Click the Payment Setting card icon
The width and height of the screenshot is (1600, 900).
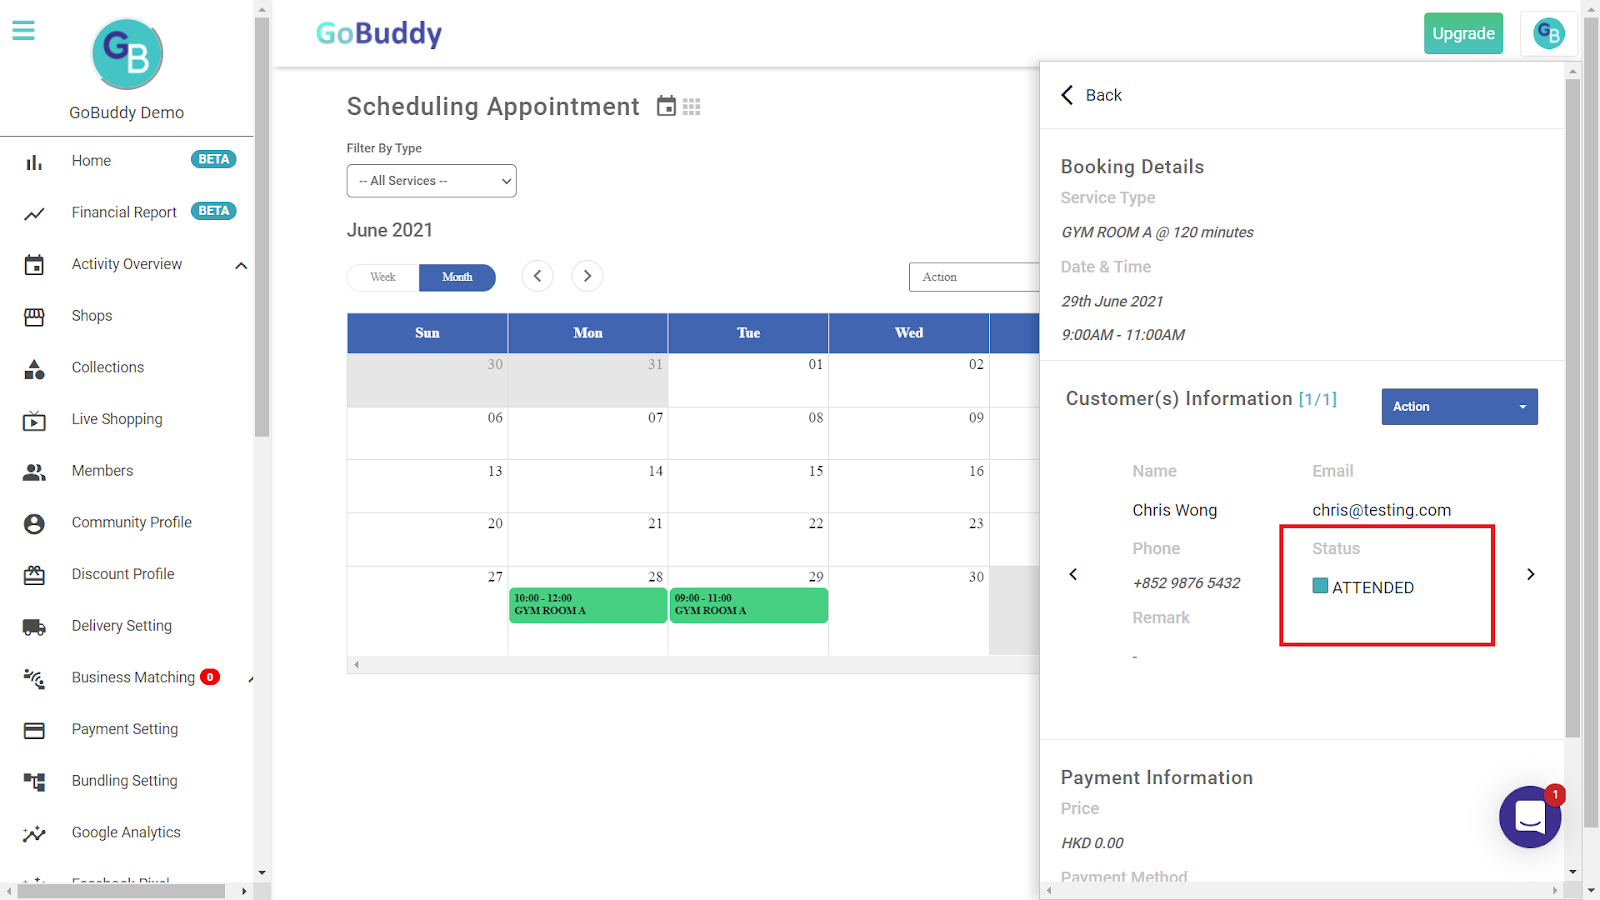(x=34, y=731)
